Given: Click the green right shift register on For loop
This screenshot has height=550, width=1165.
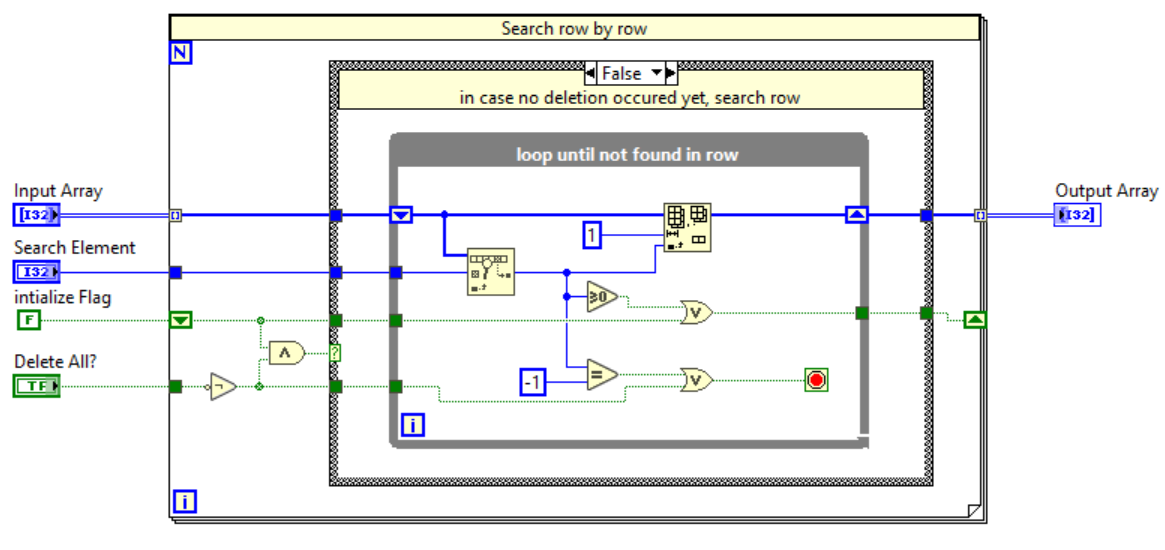Looking at the screenshot, I should point(975,320).
